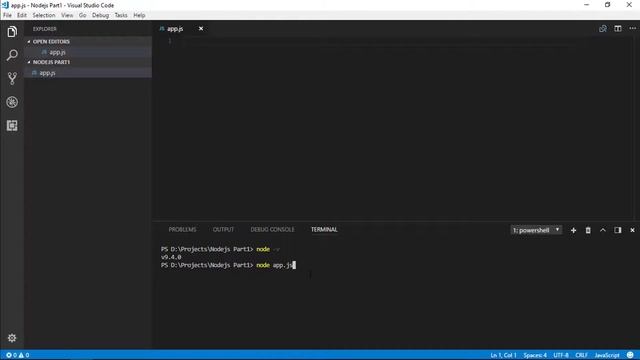Open the File menu
Screen dimensions: 640x360
[x=7, y=15]
